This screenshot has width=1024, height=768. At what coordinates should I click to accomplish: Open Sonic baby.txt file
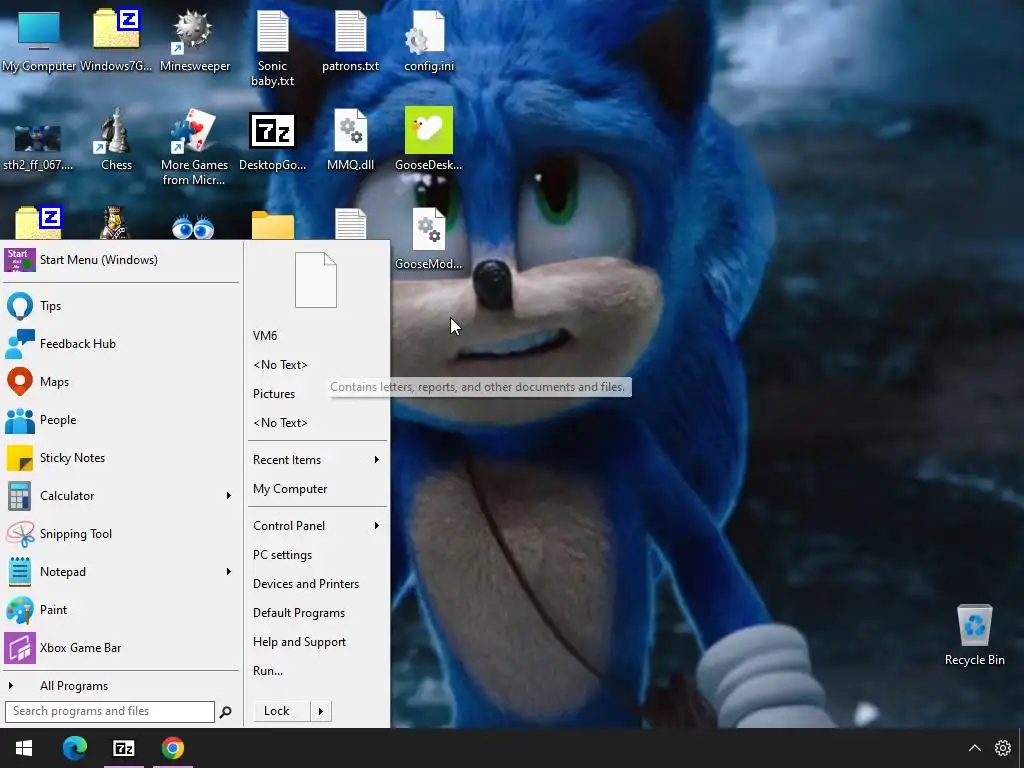point(272,48)
